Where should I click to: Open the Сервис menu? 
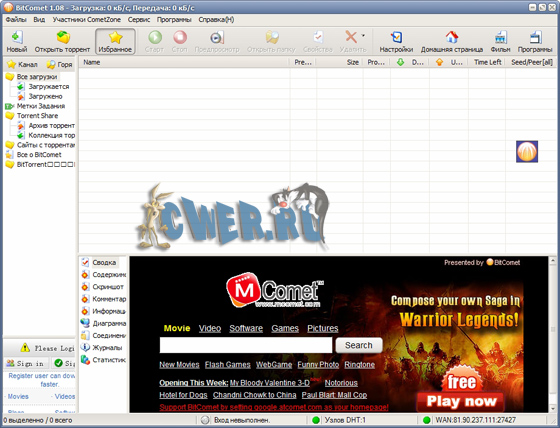click(x=139, y=20)
